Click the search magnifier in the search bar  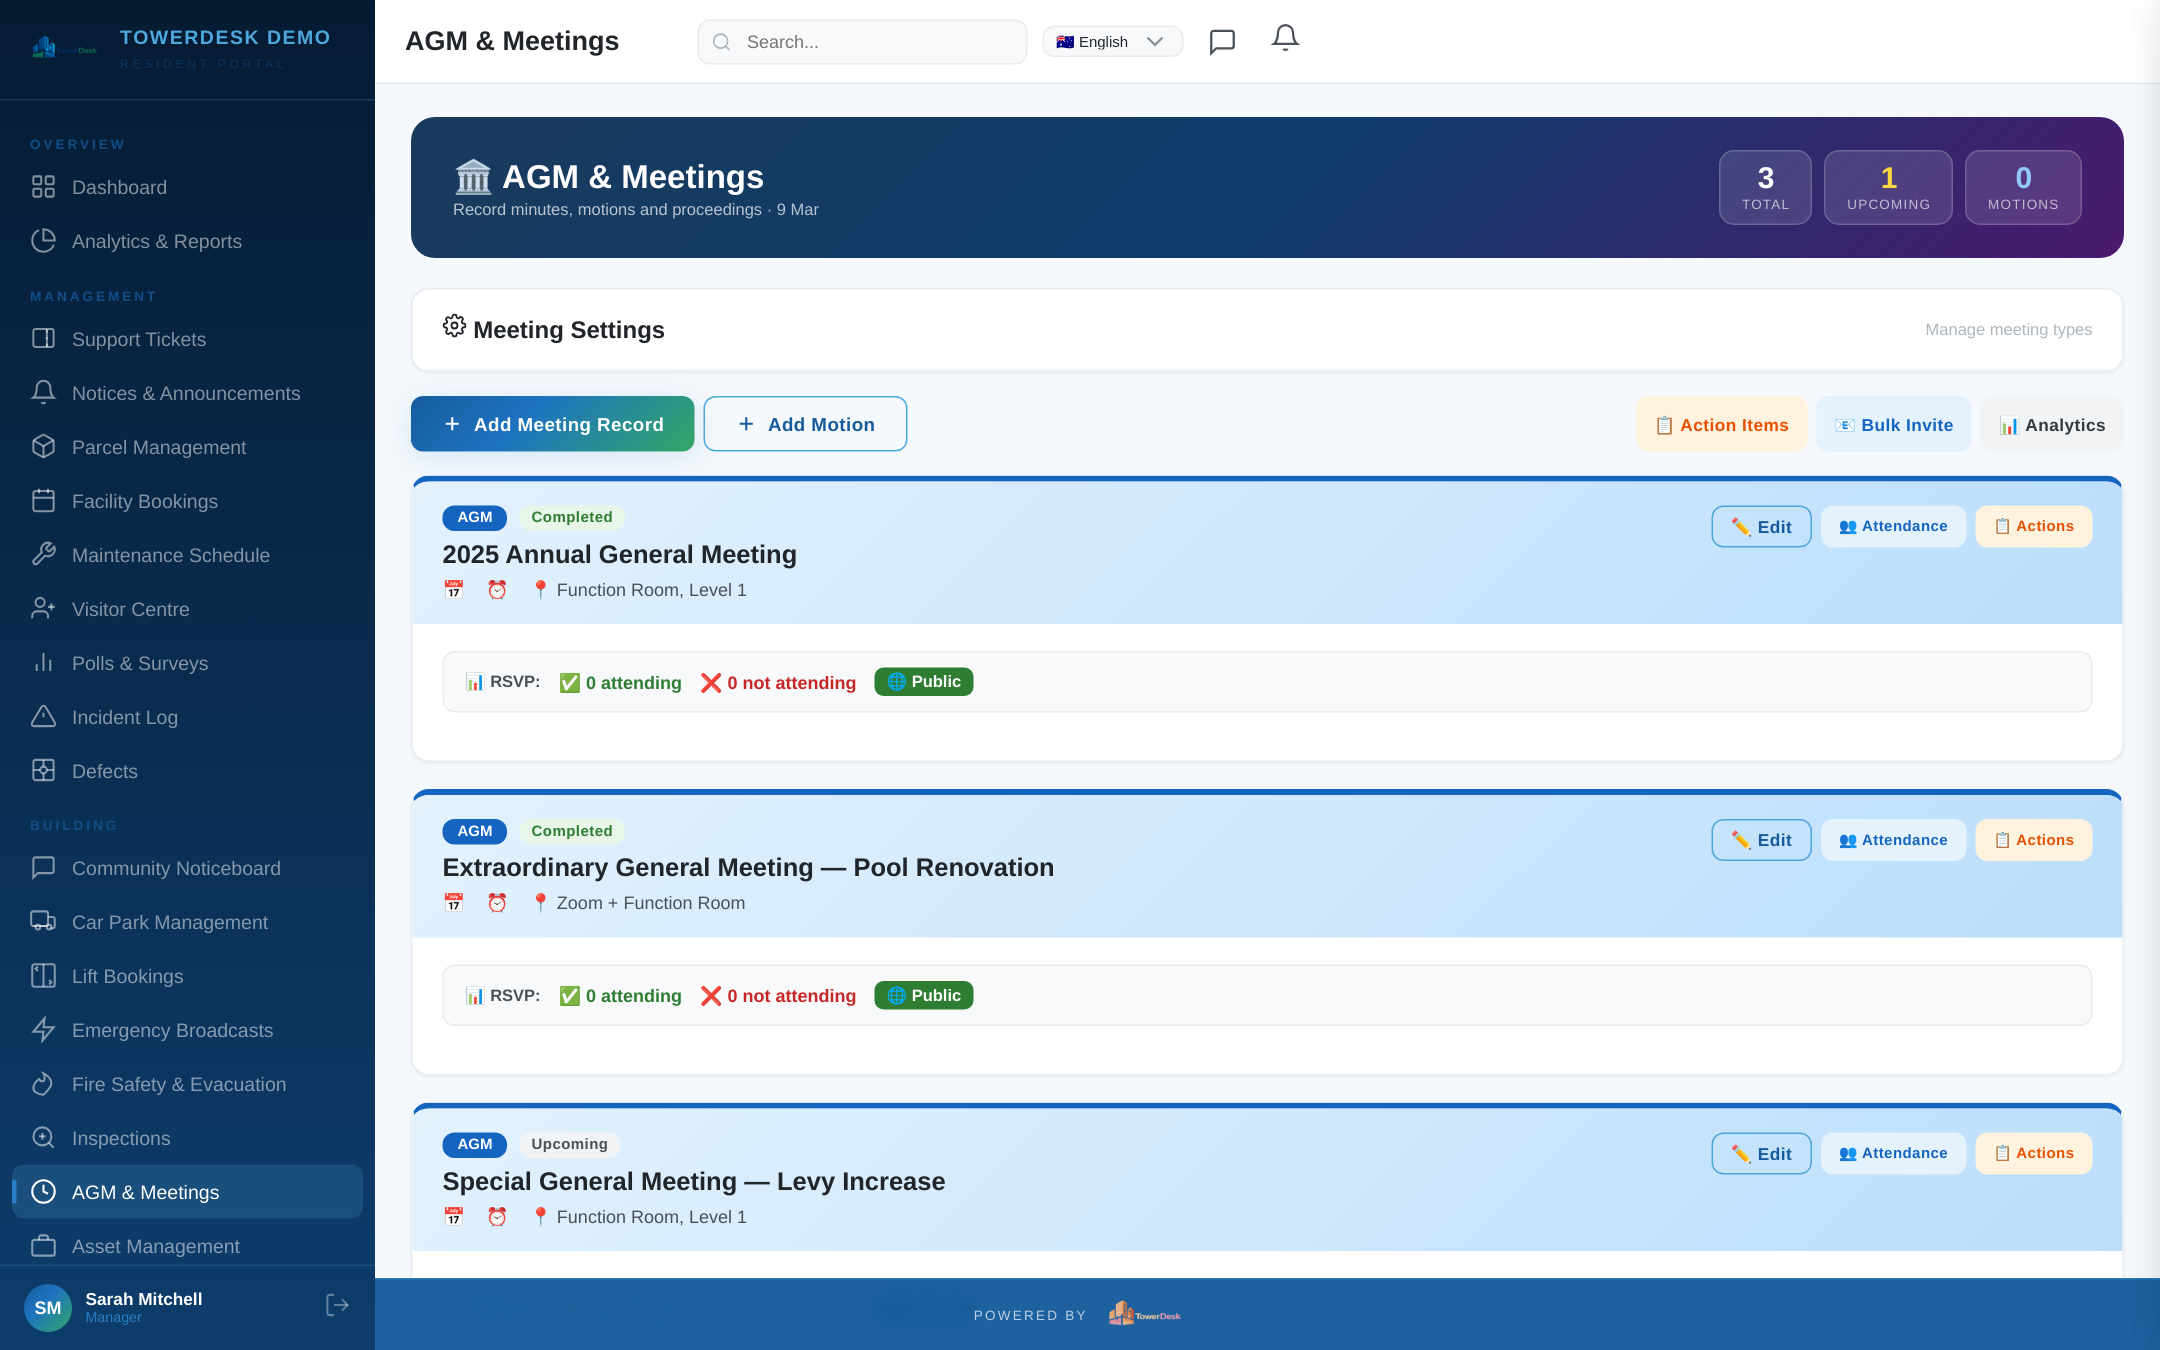(721, 41)
